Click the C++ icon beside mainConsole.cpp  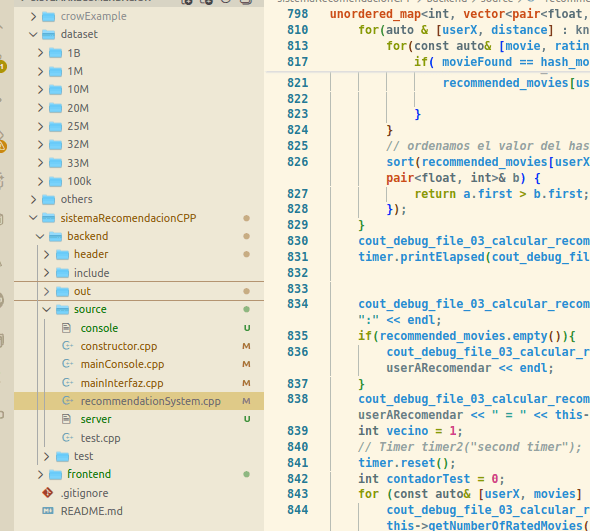point(67,364)
